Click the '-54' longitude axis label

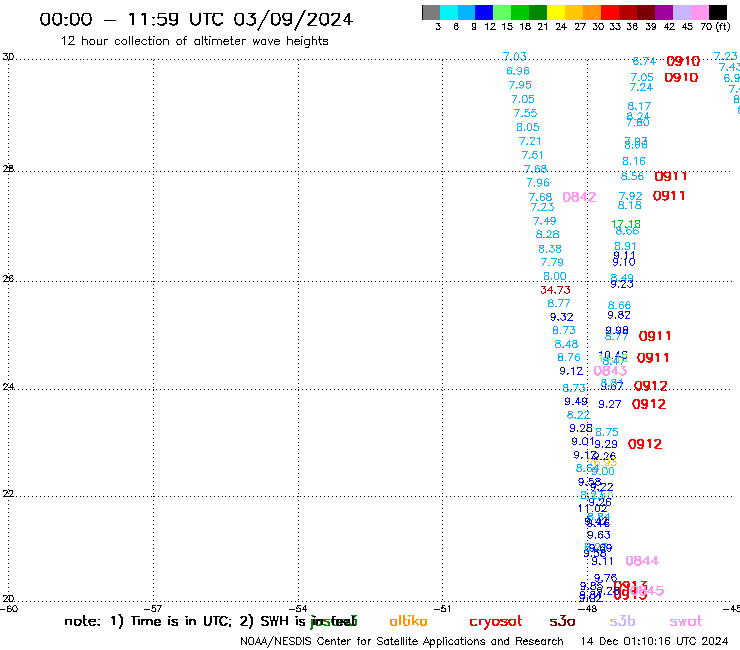click(x=298, y=608)
